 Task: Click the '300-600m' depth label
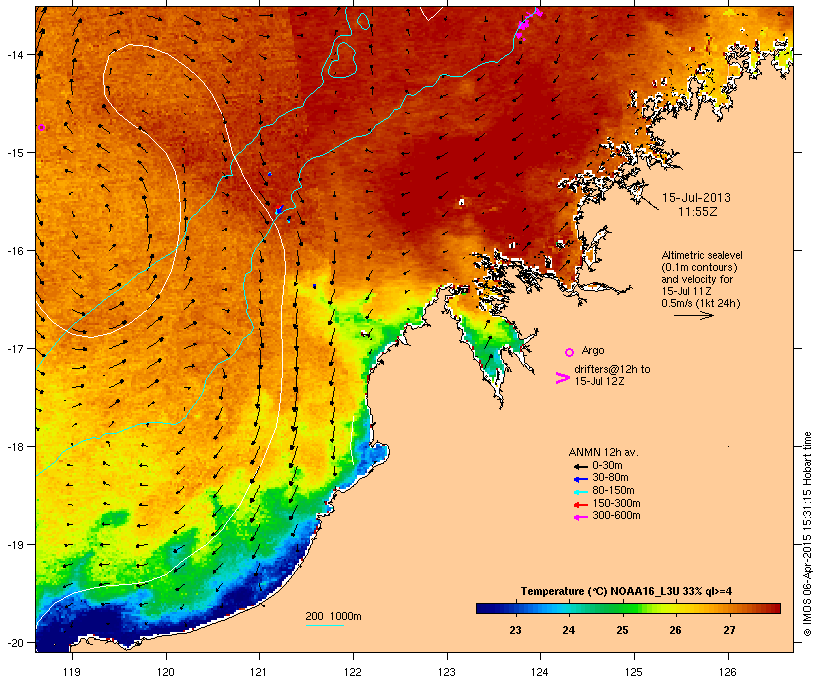click(x=616, y=516)
